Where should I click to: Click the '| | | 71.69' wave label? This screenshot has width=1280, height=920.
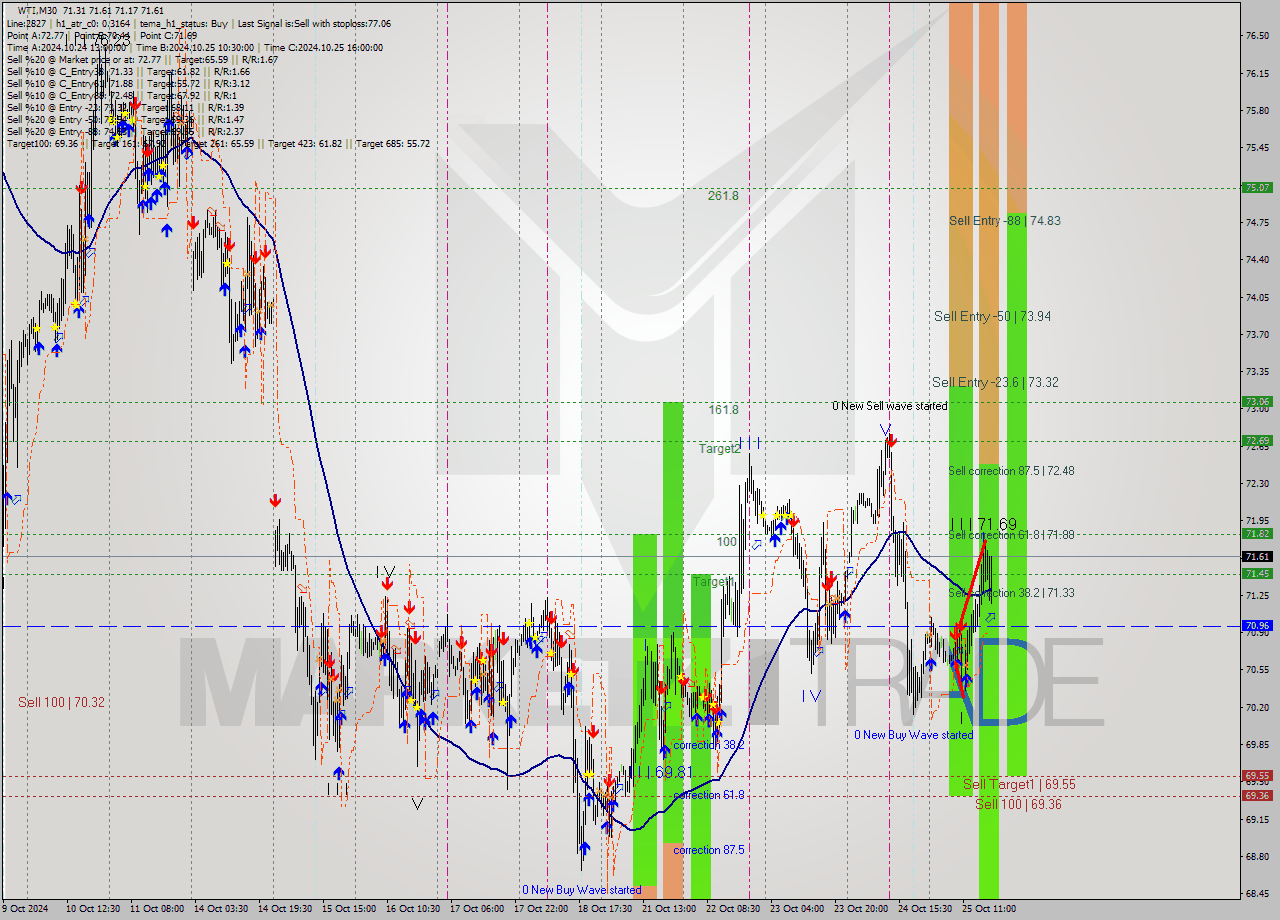pyautogui.click(x=983, y=523)
